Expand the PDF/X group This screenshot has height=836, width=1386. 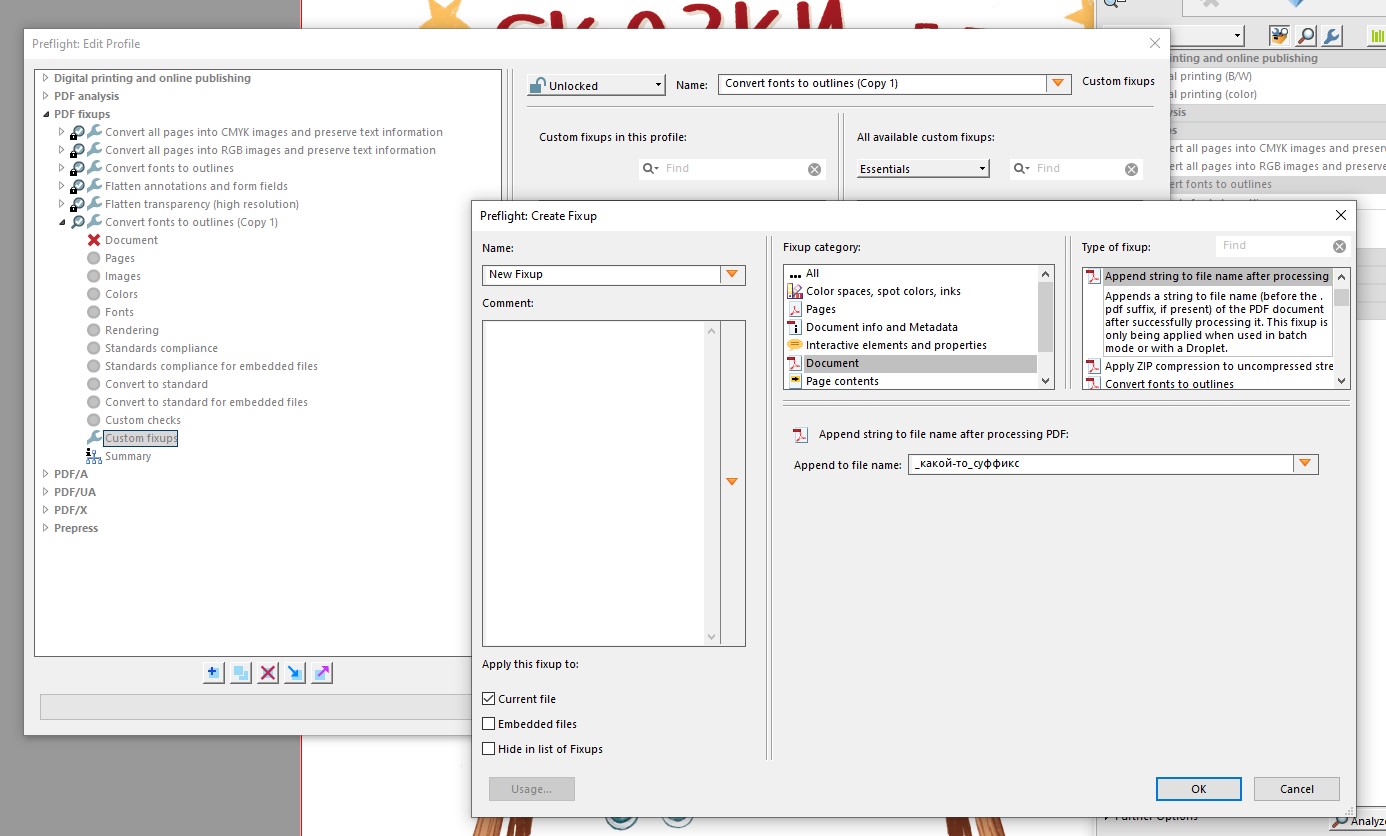pyautogui.click(x=45, y=510)
